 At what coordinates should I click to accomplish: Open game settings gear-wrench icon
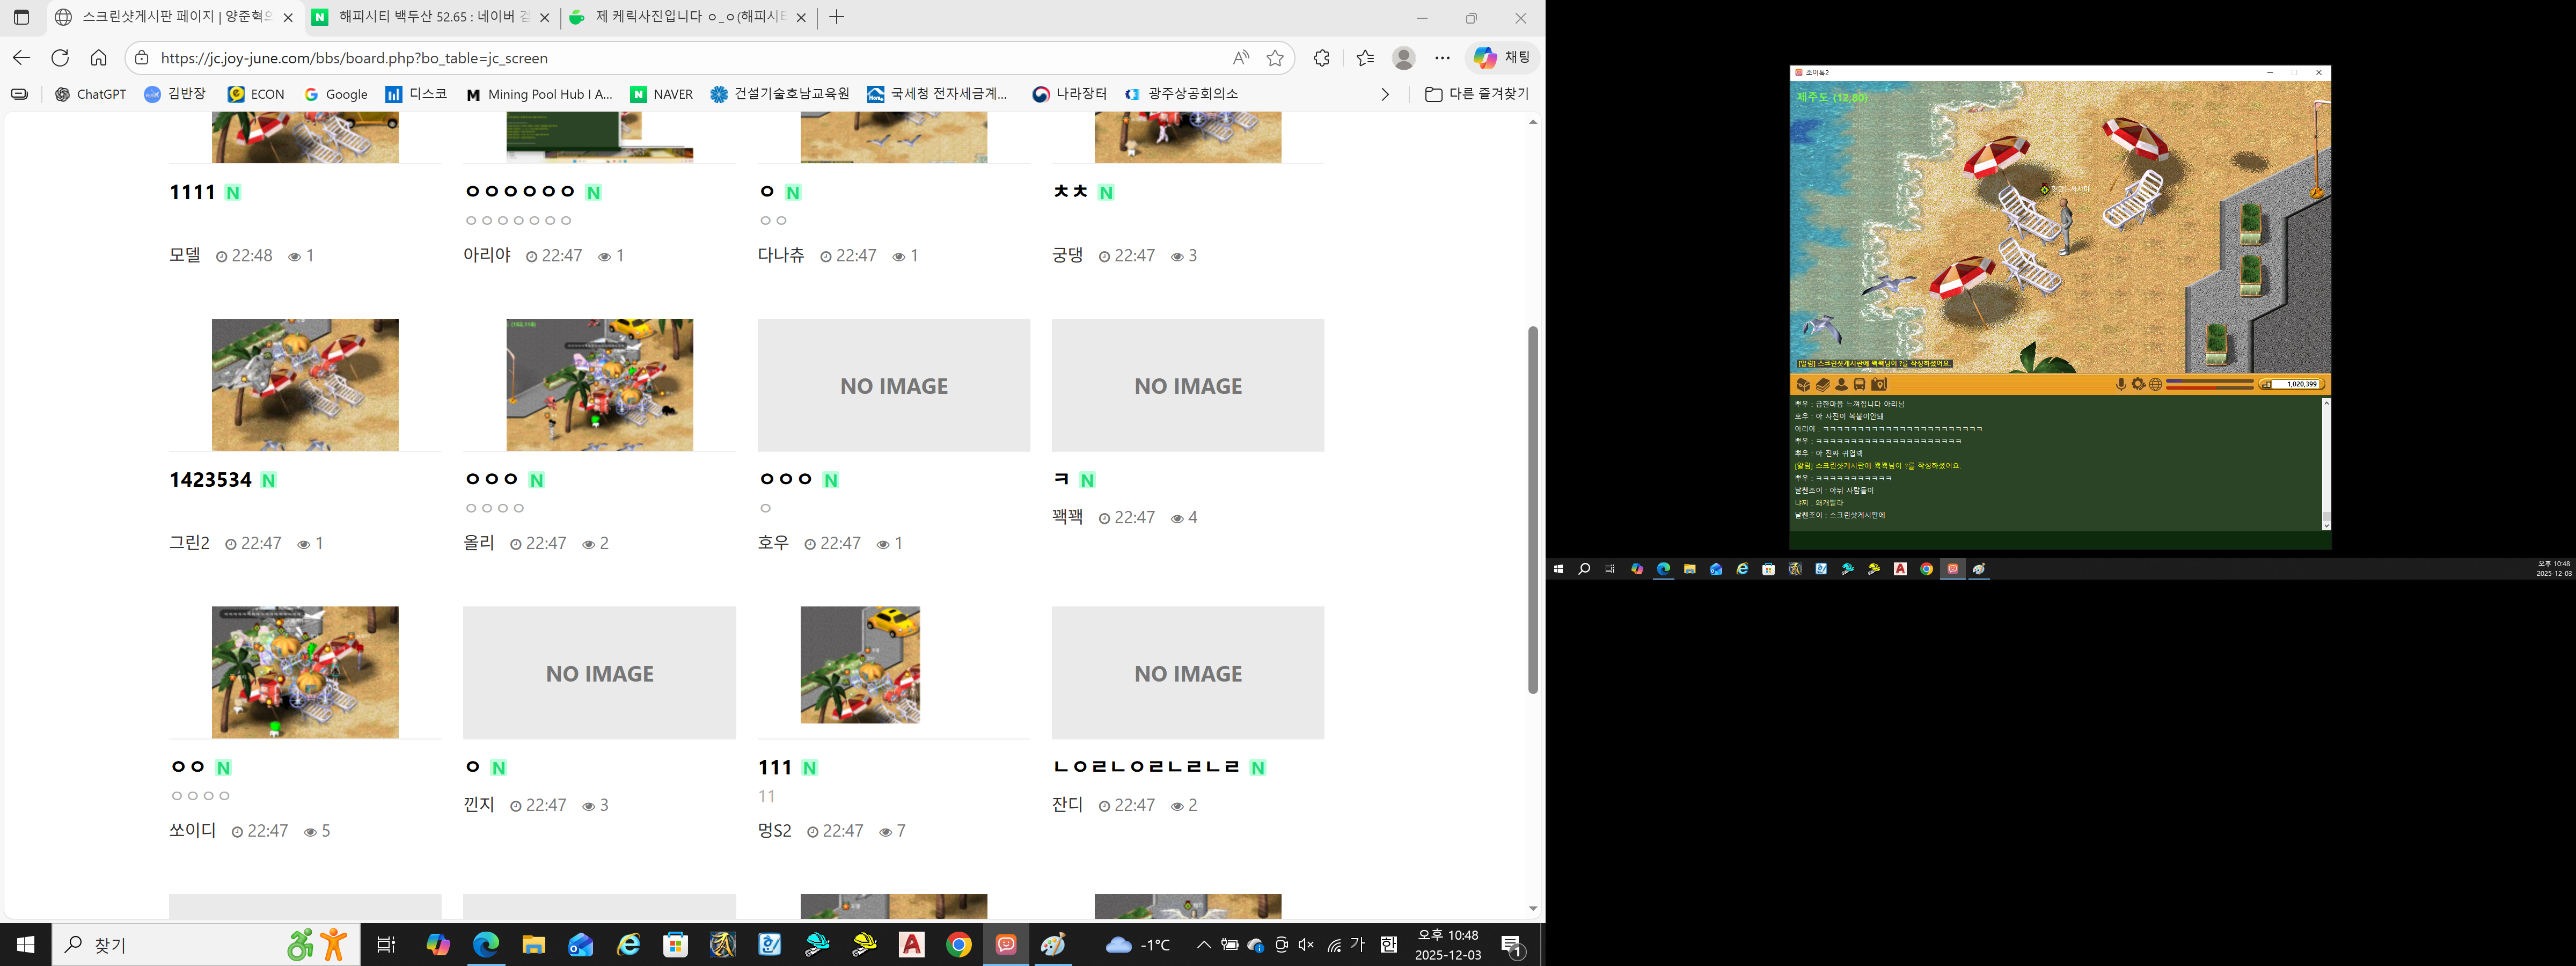coord(2138,384)
